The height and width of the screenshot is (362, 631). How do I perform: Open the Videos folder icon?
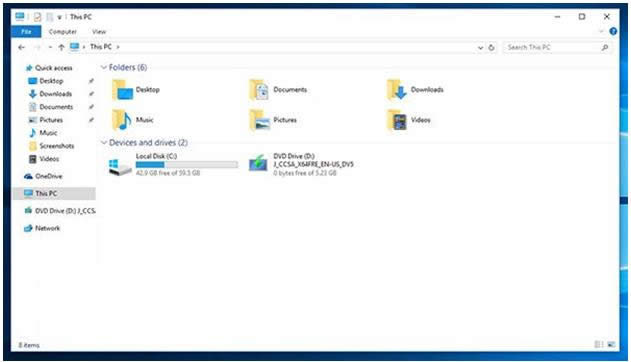pyautogui.click(x=397, y=120)
